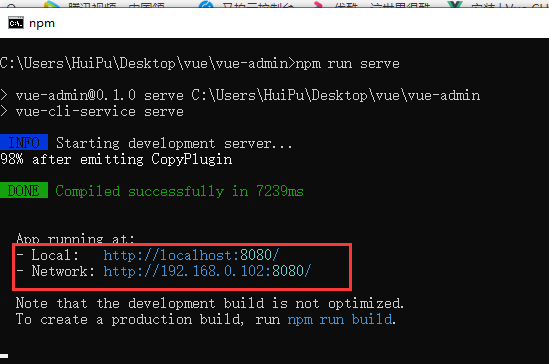This screenshot has width=549, height=364.
Task: Click the npm window title text
Action: click(x=42, y=23)
